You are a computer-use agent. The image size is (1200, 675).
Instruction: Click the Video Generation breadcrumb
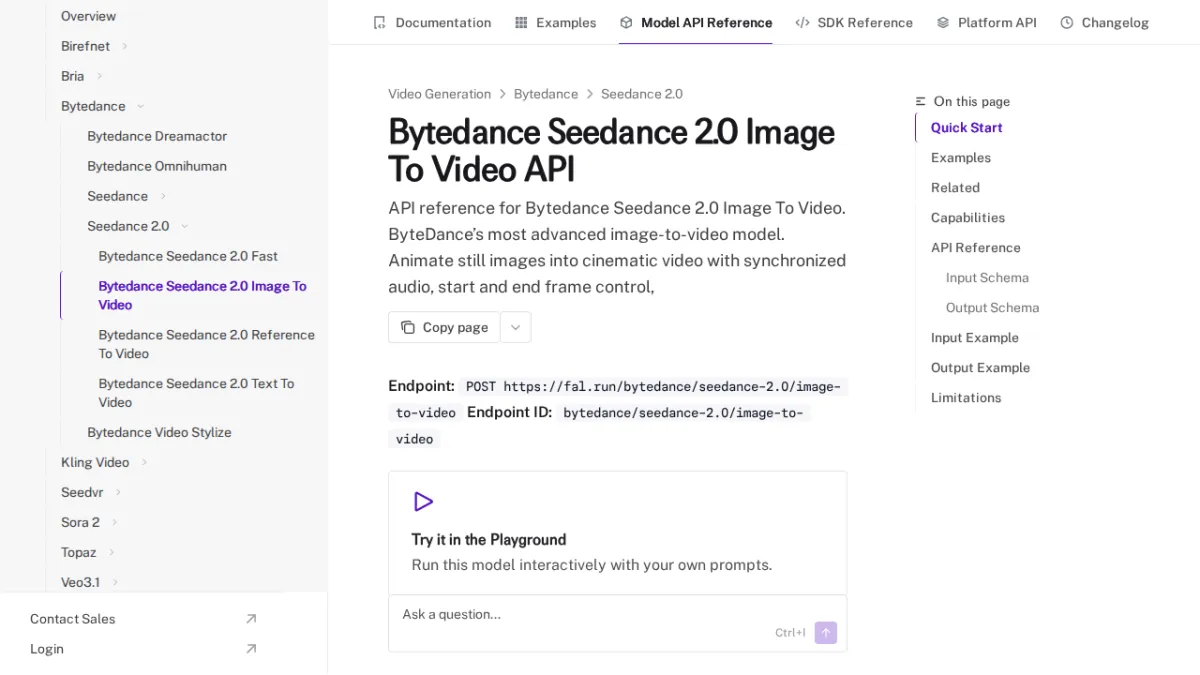tap(439, 94)
